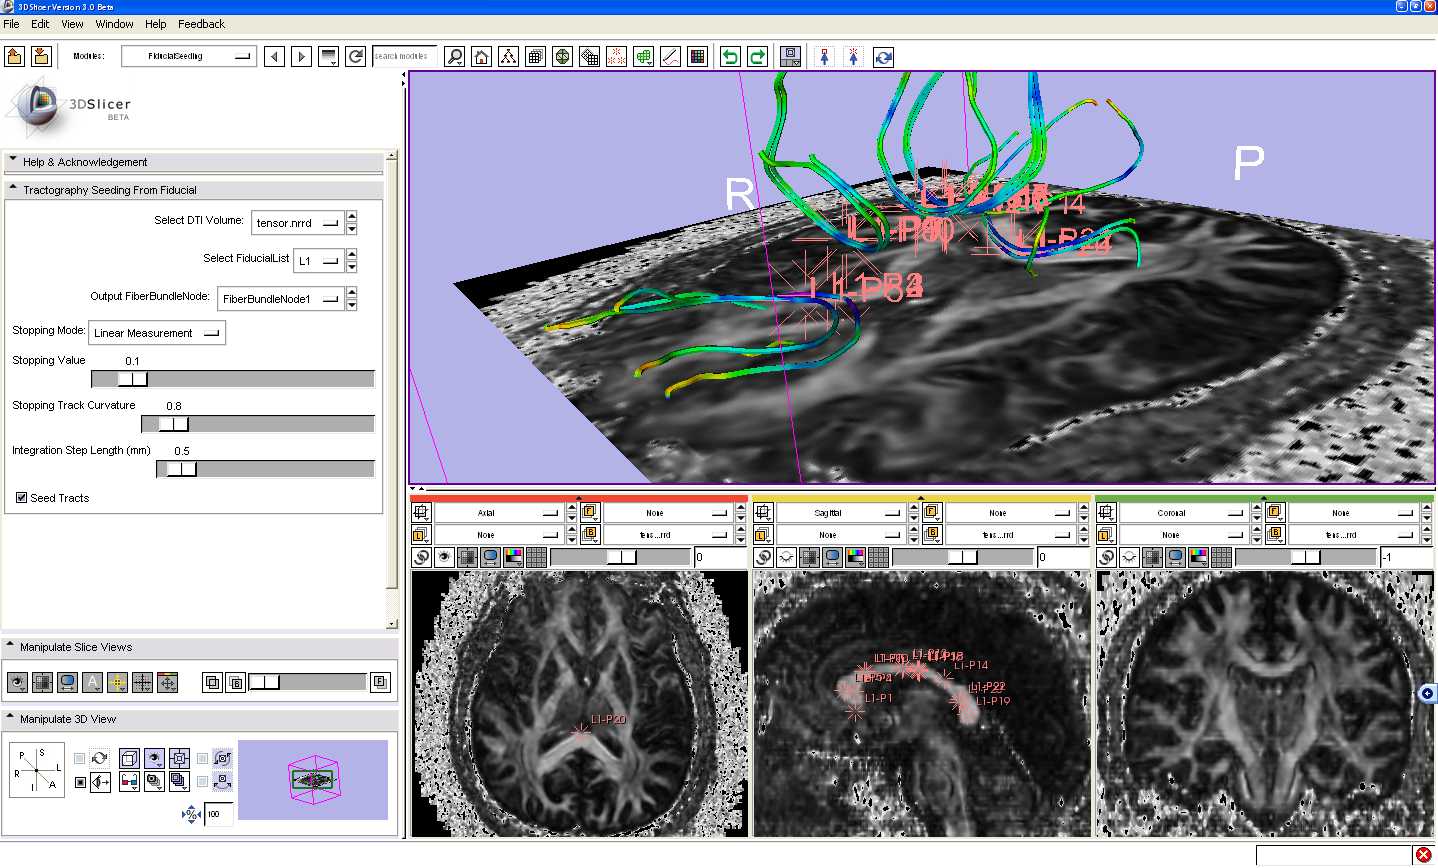The width and height of the screenshot is (1438, 868).
Task: Toggle slice visibility eye in Axial viewer
Action: pos(445,557)
